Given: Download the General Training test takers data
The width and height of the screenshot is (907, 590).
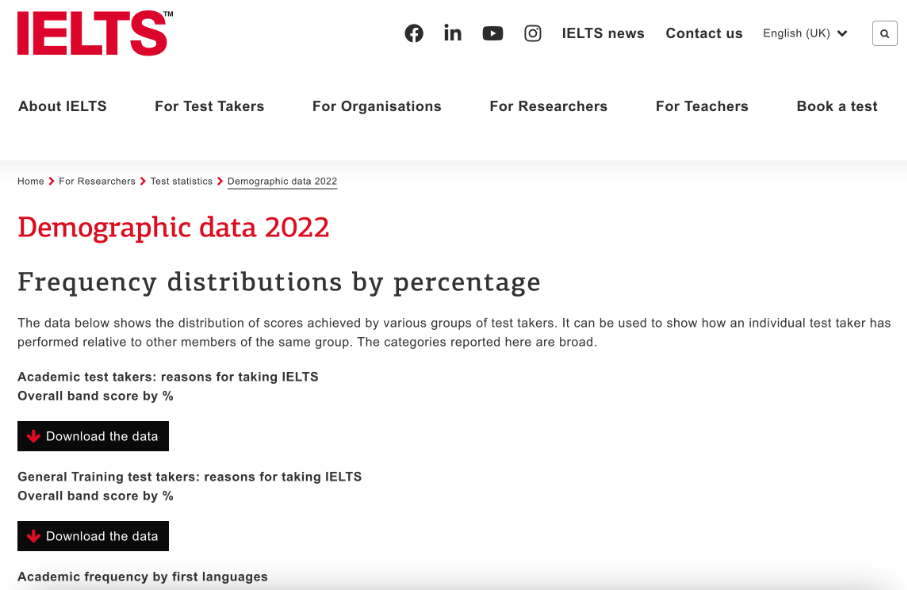Looking at the screenshot, I should point(93,536).
